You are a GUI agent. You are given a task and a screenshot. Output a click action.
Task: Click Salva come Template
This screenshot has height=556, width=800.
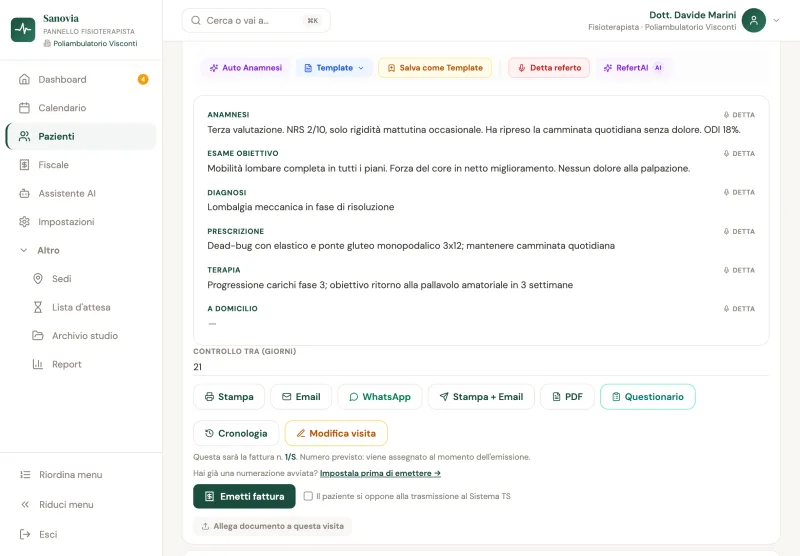point(435,68)
